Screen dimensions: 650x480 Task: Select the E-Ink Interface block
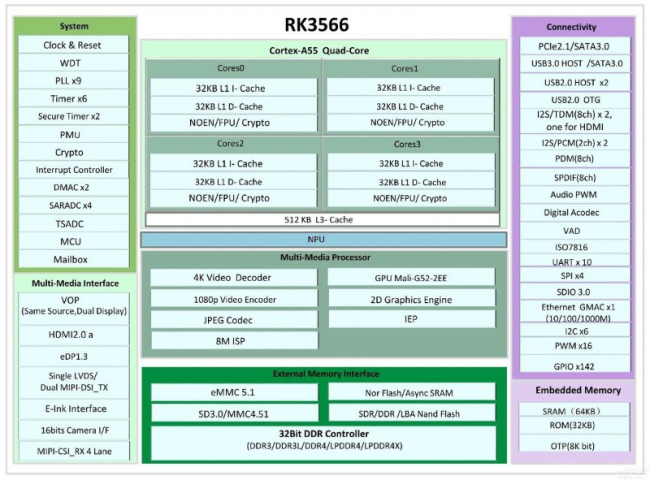click(x=74, y=409)
